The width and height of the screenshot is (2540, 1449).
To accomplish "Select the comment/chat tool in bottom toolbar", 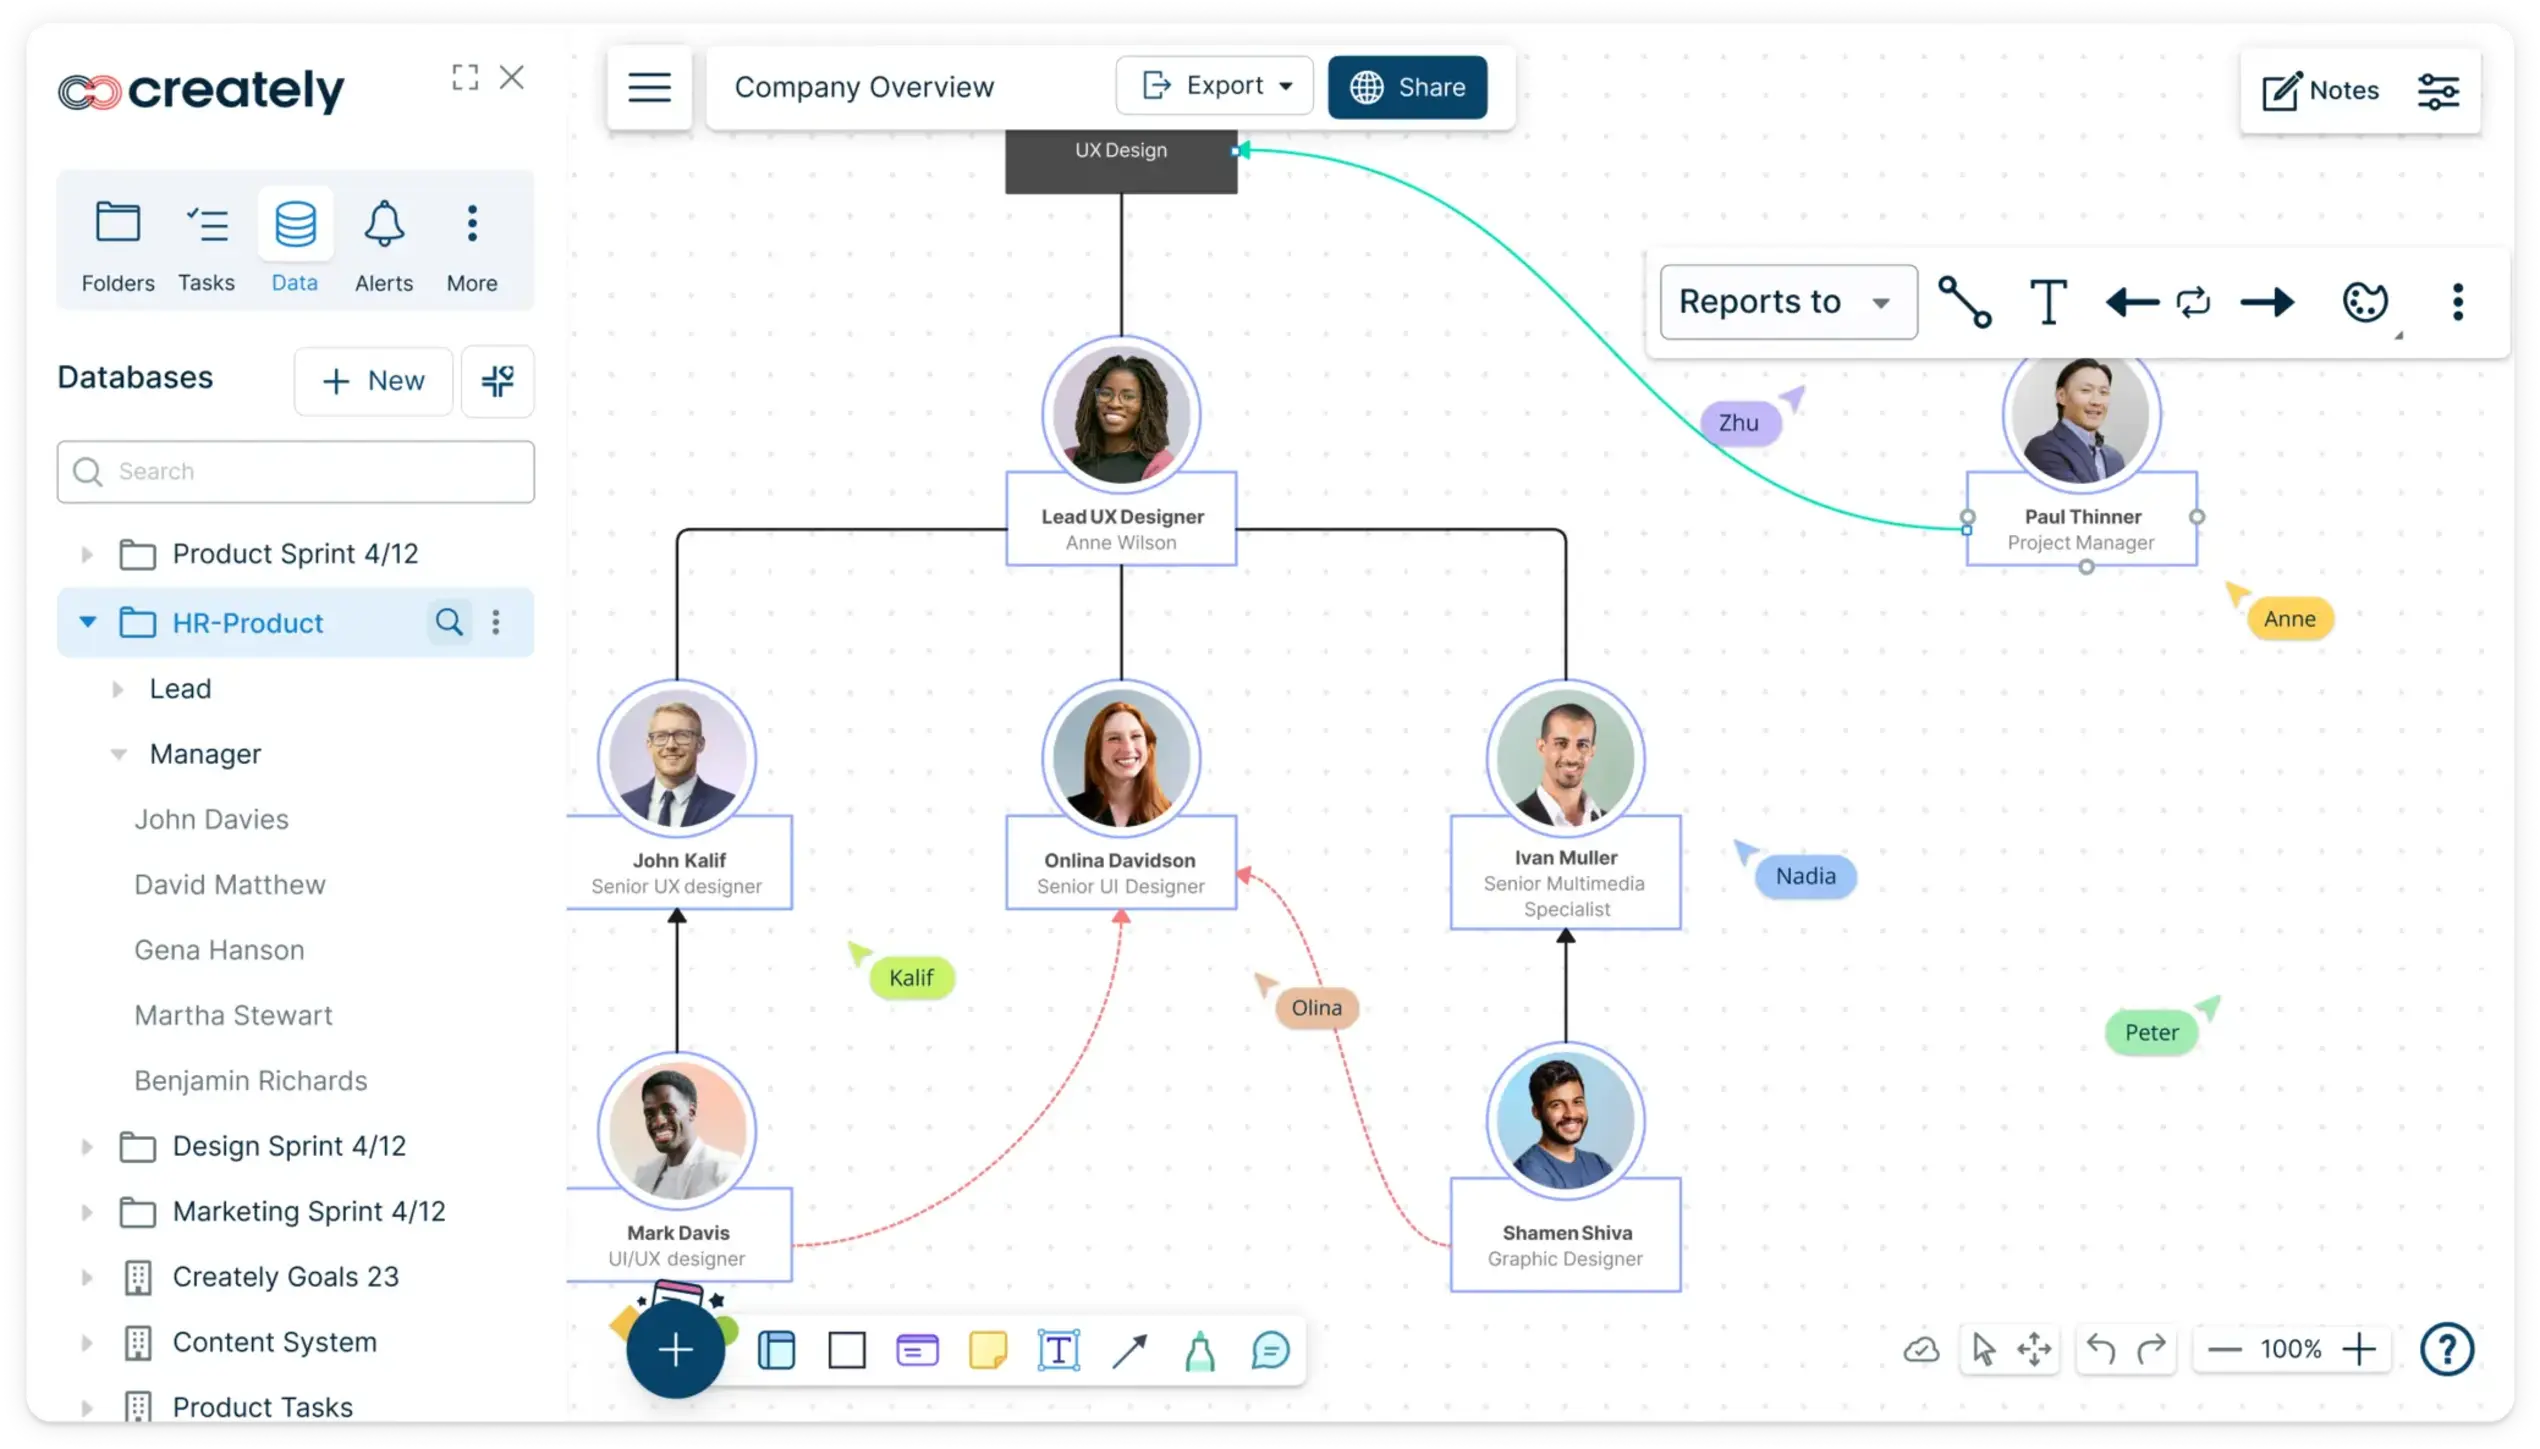I will [1270, 1350].
